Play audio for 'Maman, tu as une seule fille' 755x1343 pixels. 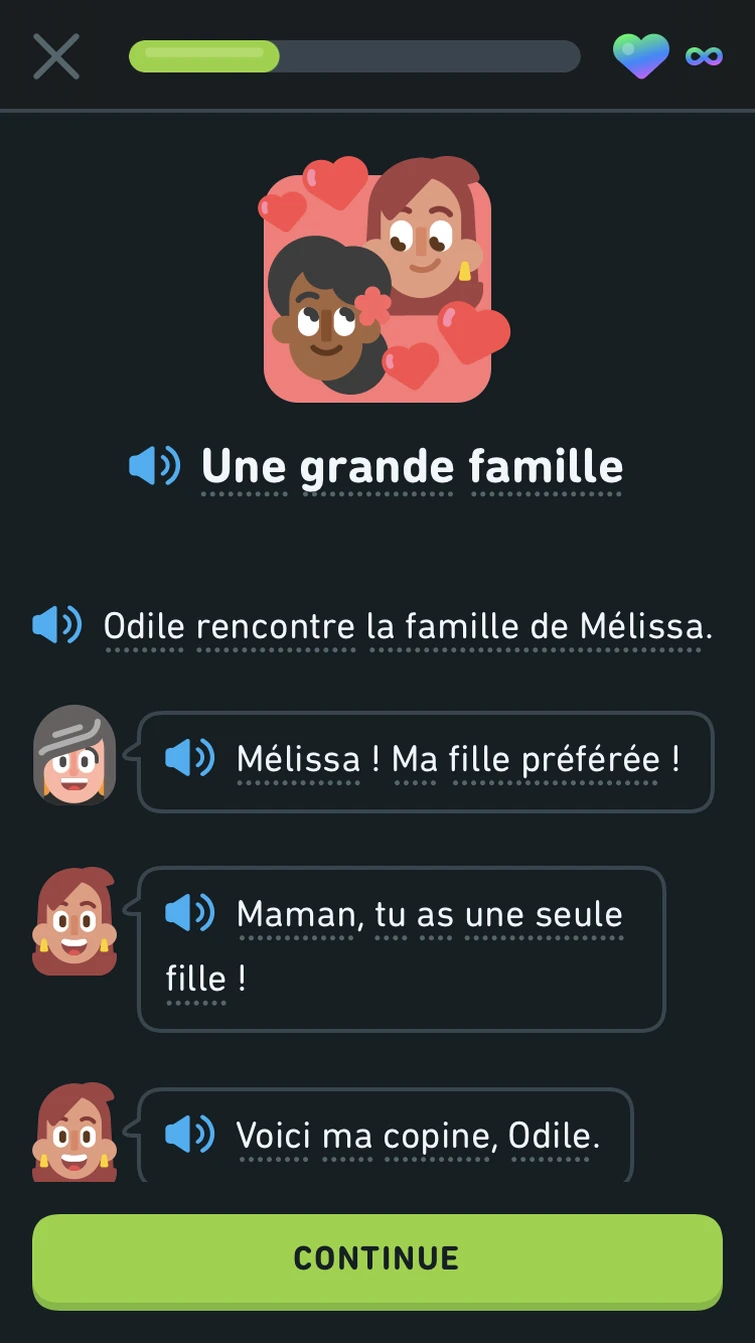[190, 913]
